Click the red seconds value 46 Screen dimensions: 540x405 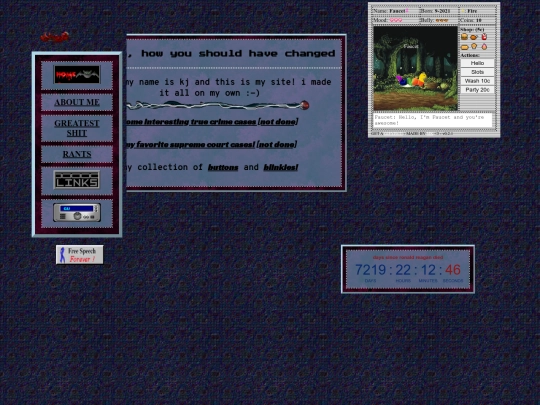coord(453,270)
